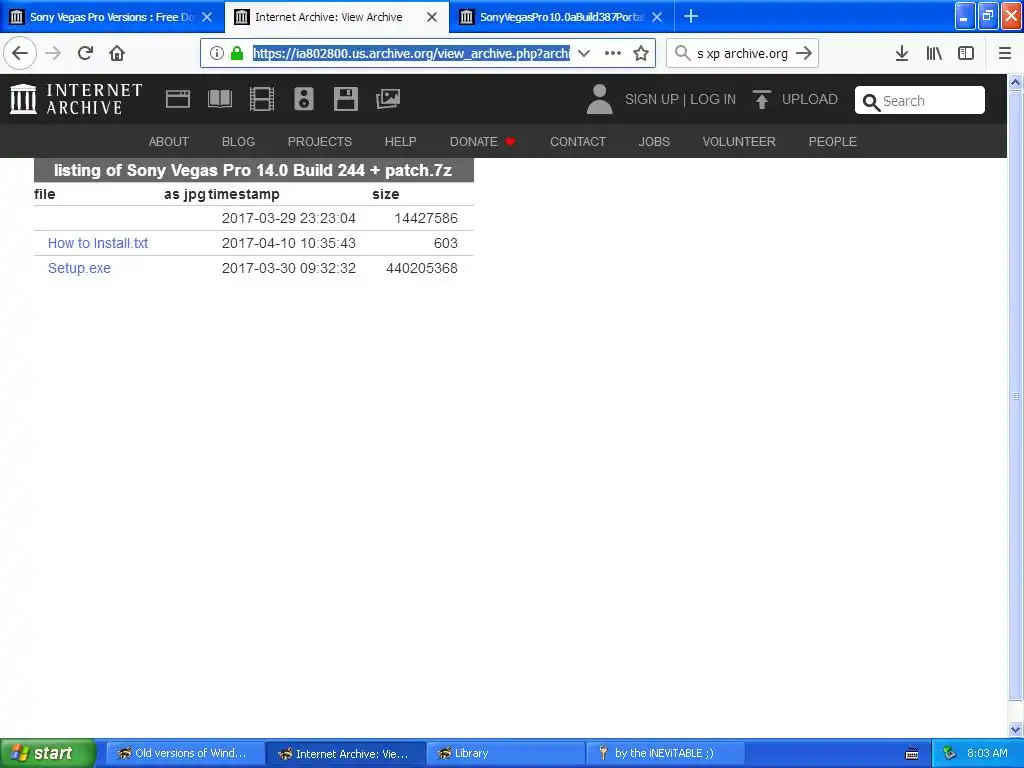Viewport: 1024px width, 768px height.
Task: Open the Downloads panel arrow icon
Action: (902, 53)
